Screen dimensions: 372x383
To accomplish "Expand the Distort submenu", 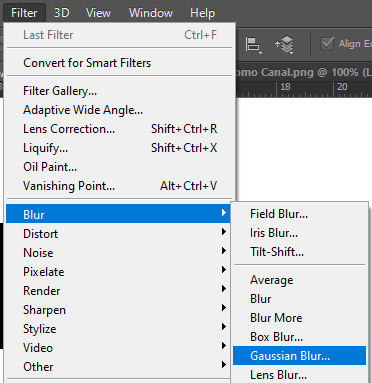I will 118,233.
